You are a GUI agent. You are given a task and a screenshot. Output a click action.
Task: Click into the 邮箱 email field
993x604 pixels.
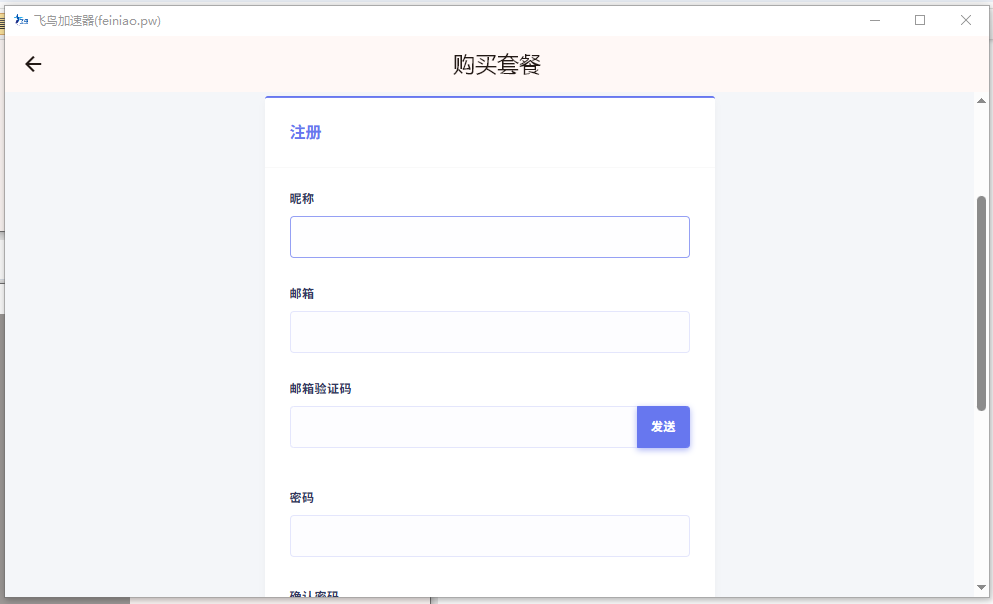489,332
